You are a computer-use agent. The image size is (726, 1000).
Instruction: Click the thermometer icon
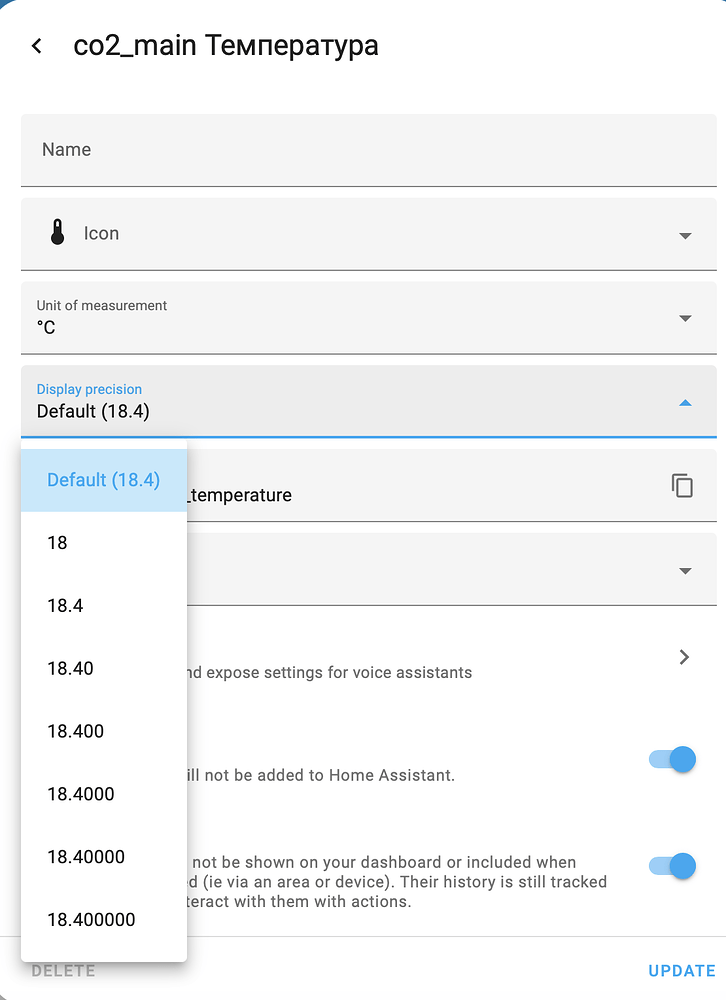point(57,233)
